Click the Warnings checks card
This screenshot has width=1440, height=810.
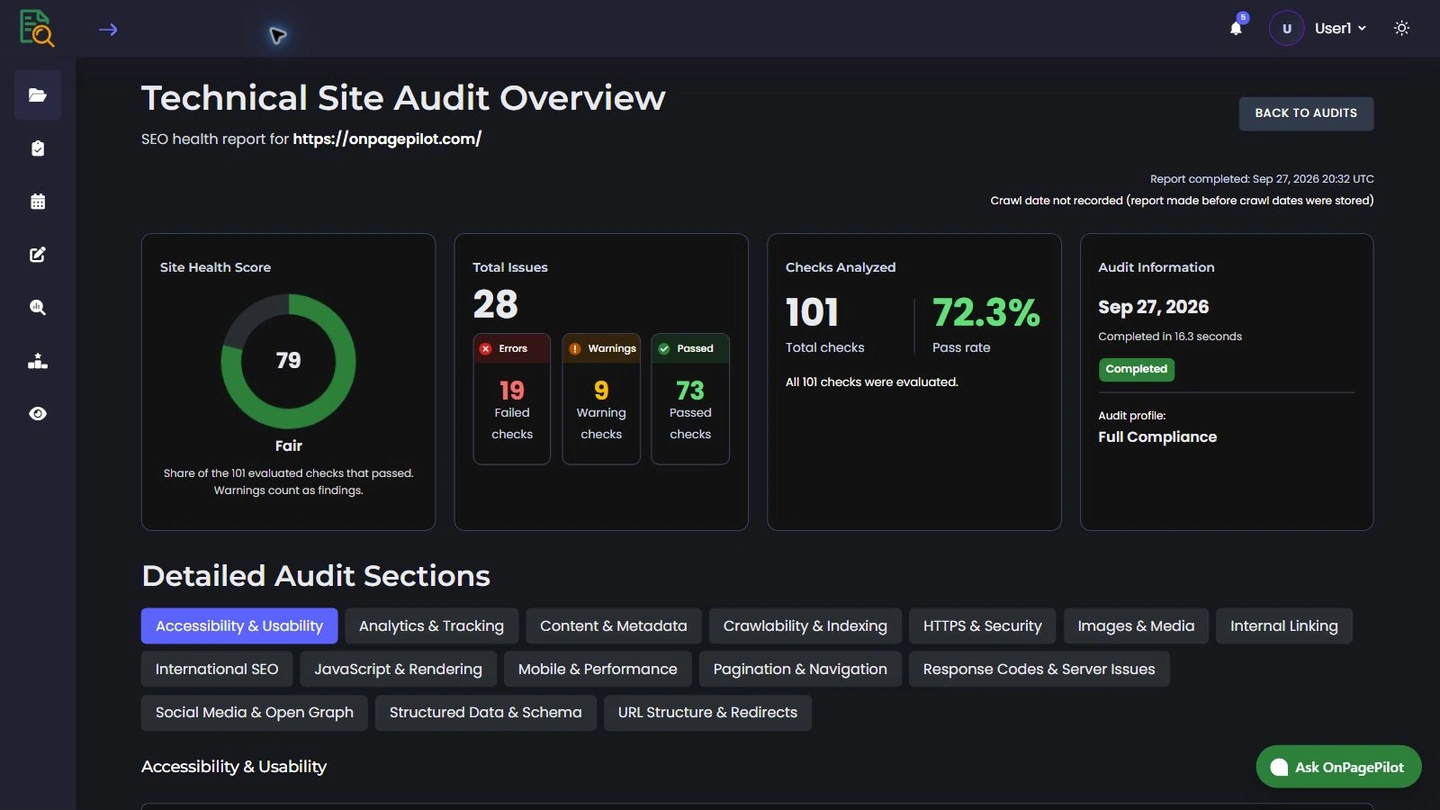(601, 399)
